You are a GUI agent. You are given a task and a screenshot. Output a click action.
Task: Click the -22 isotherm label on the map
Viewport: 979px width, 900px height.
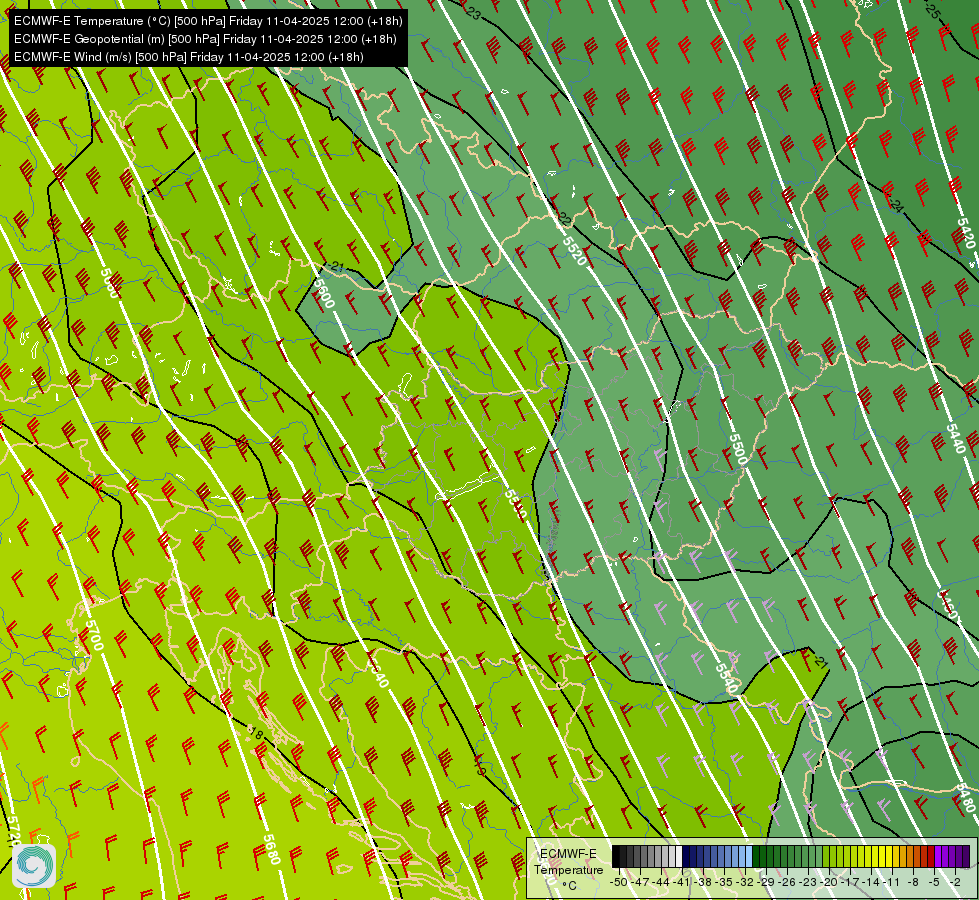pos(563,219)
